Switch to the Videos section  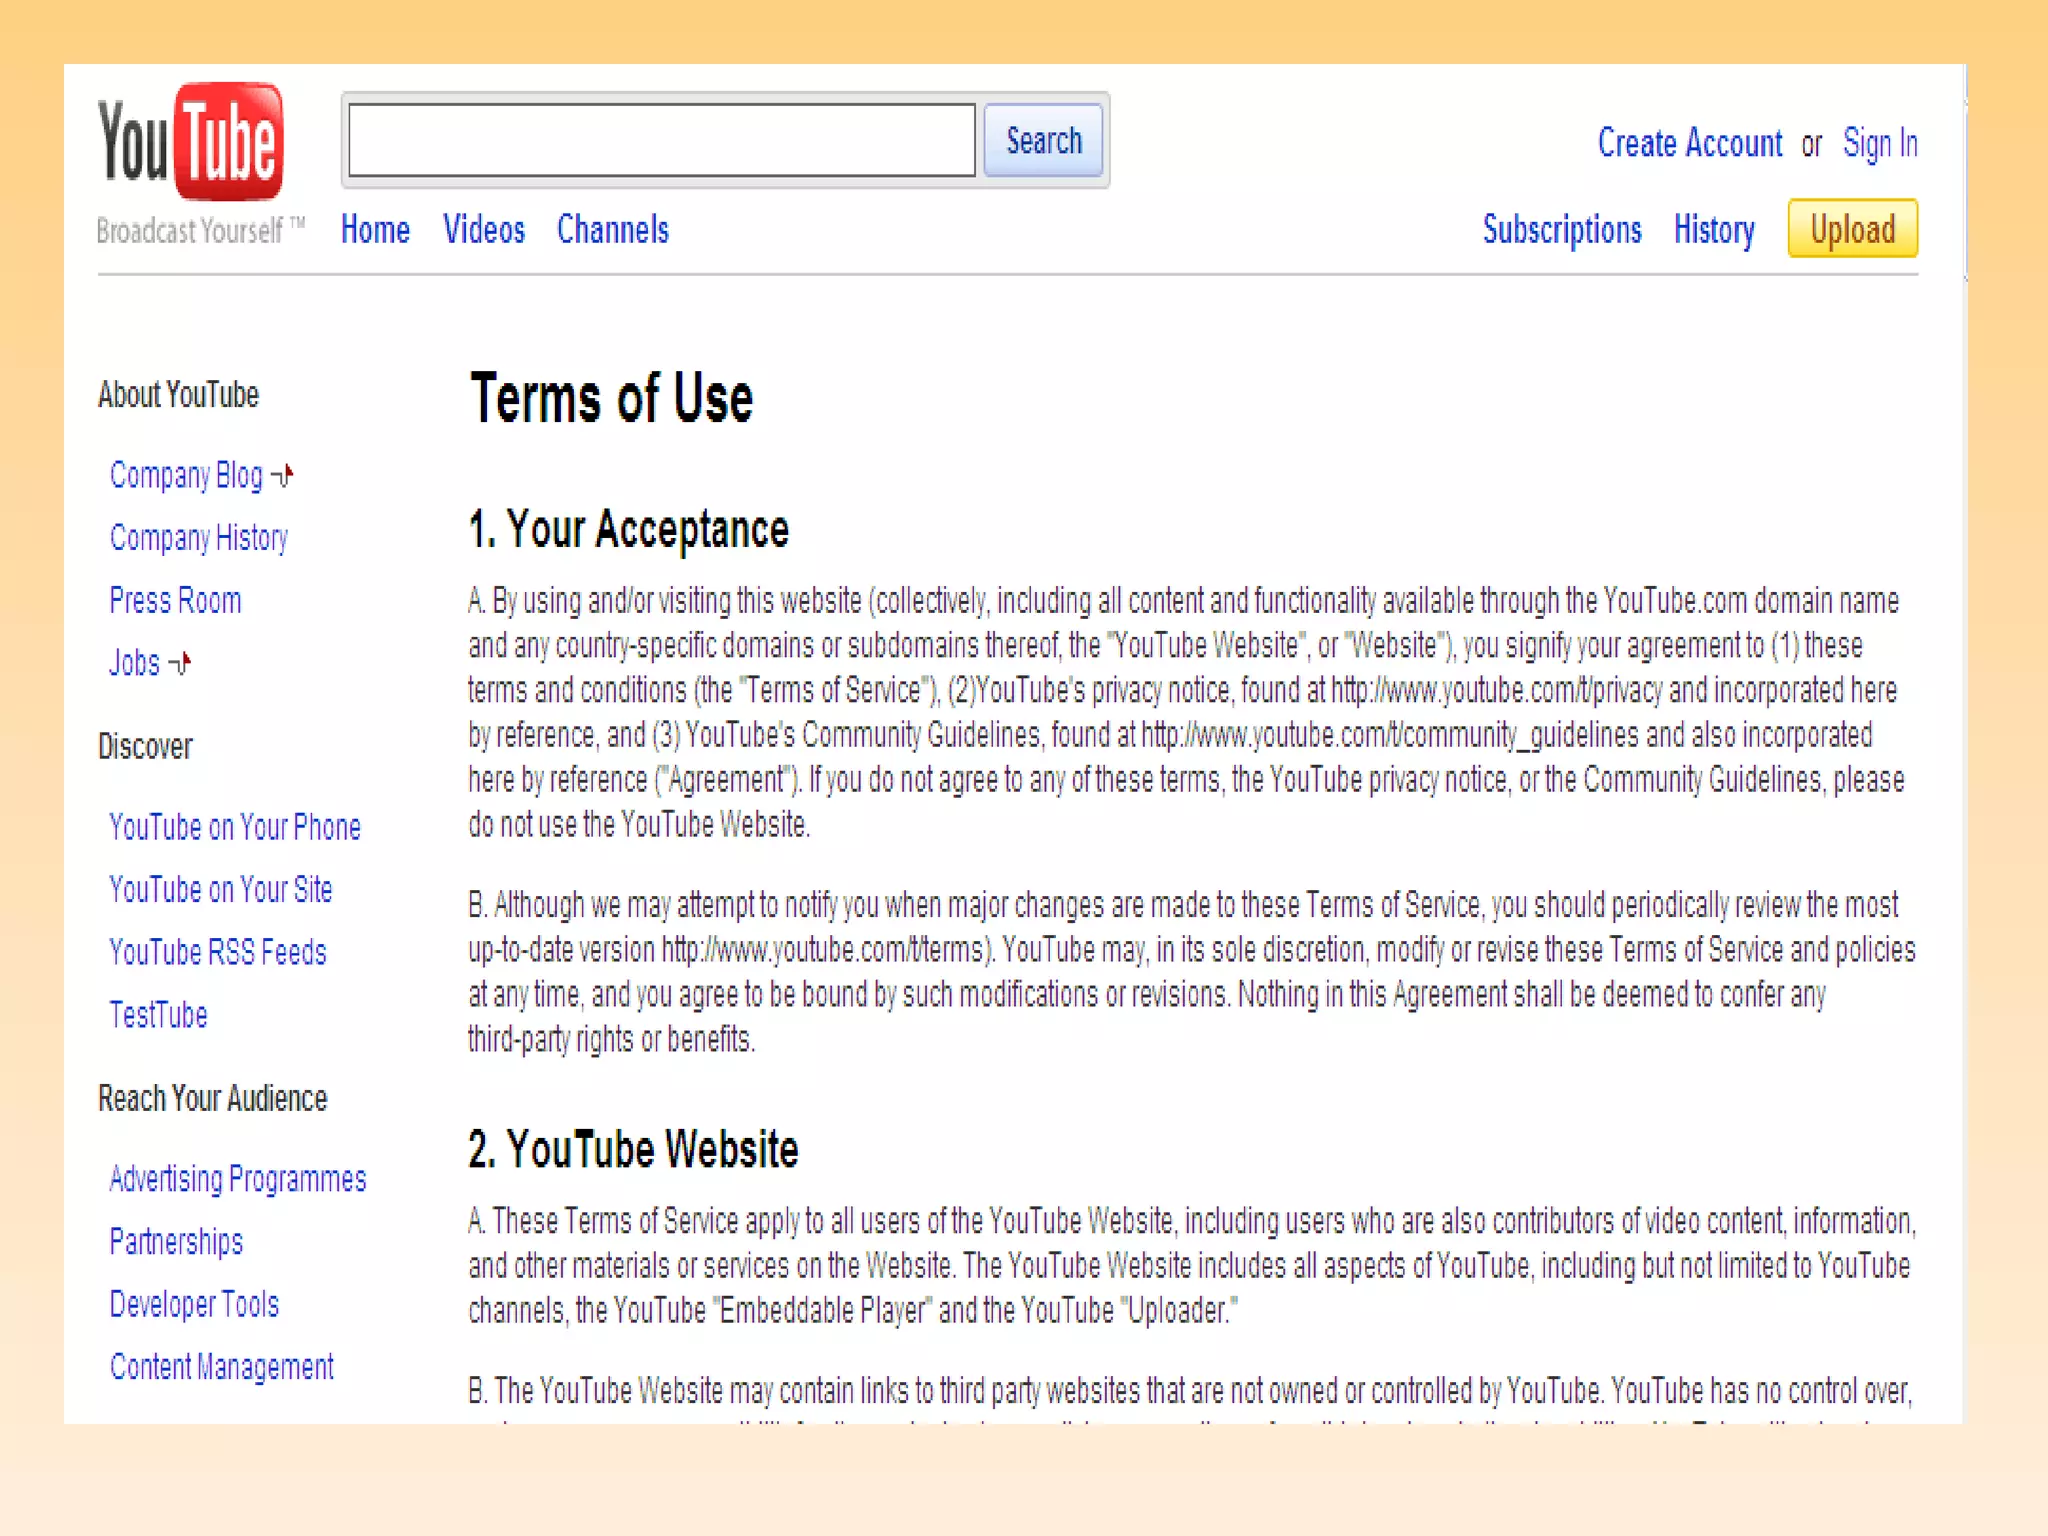tap(483, 230)
